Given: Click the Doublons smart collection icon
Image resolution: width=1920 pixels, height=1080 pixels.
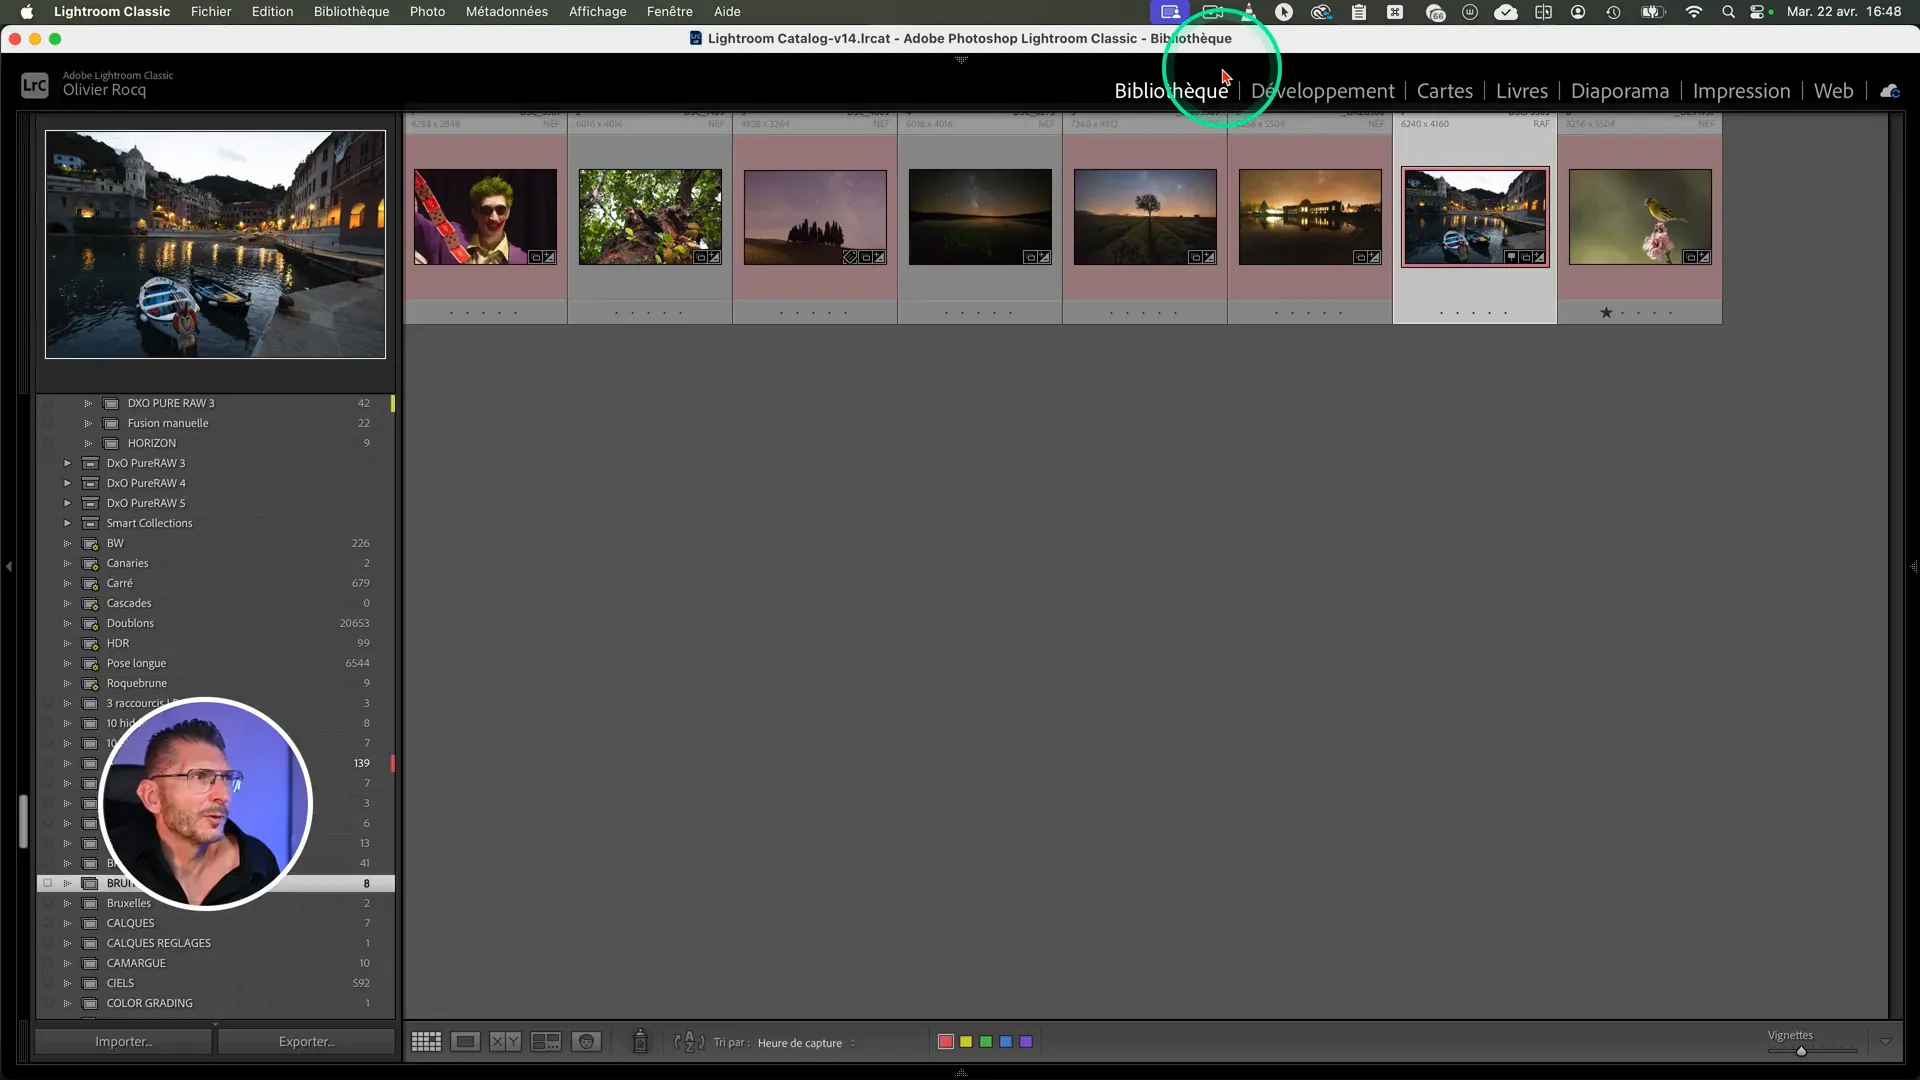Looking at the screenshot, I should [x=90, y=624].
